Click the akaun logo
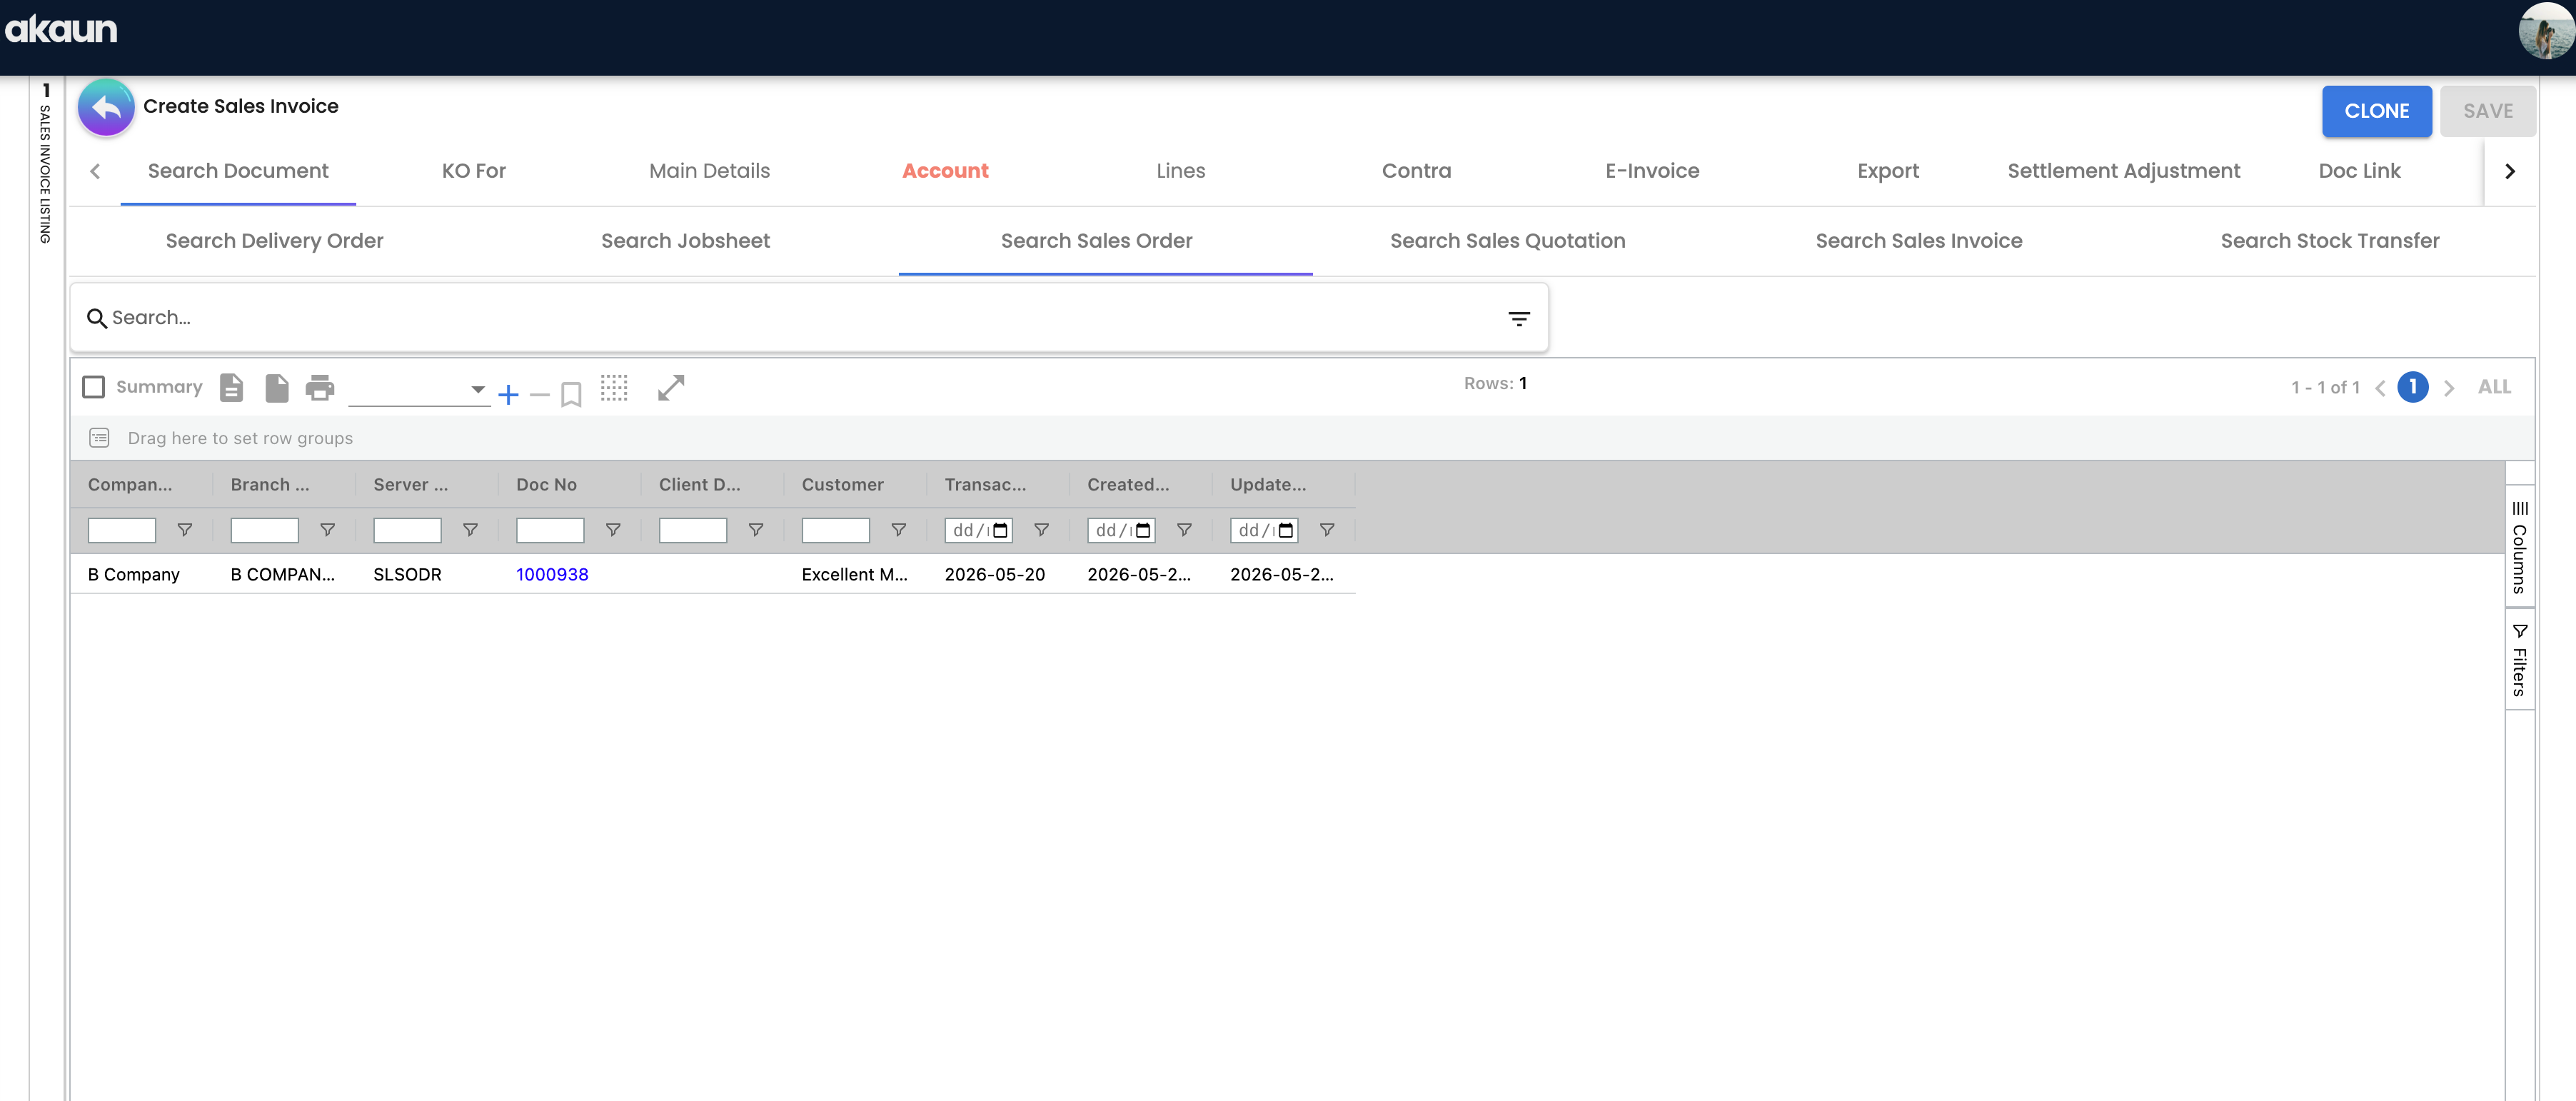Image resolution: width=2576 pixels, height=1101 pixels. click(61, 29)
